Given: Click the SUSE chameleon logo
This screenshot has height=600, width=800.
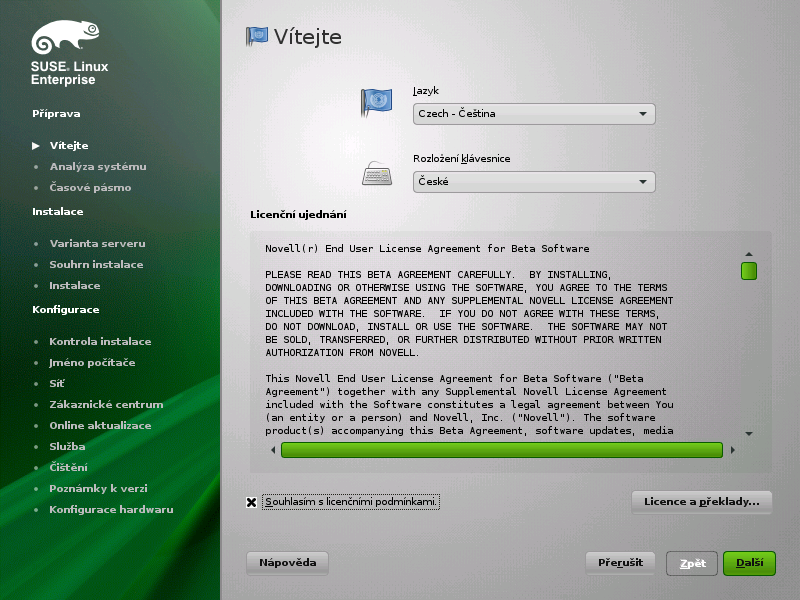Looking at the screenshot, I should pyautogui.click(x=65, y=37).
